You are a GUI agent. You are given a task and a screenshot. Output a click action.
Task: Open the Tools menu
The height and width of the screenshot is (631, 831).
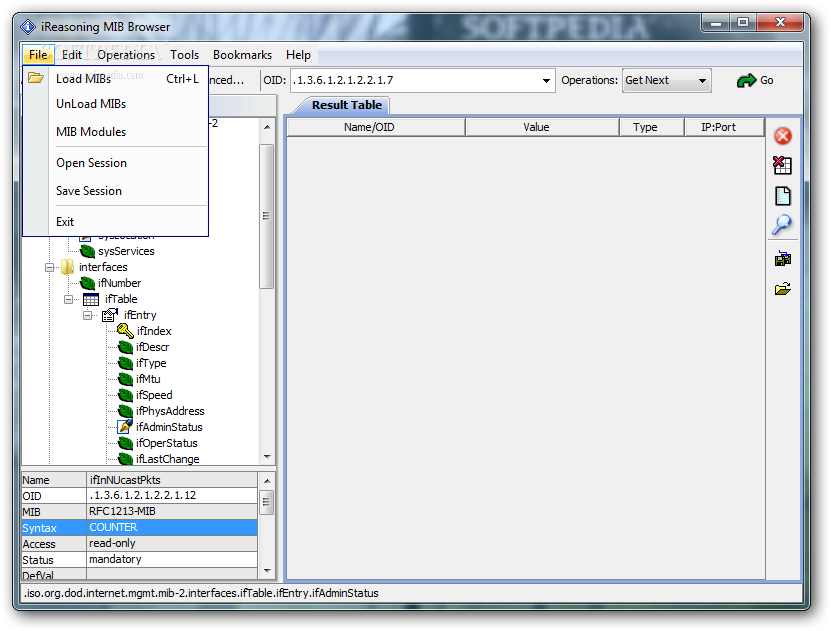[184, 55]
